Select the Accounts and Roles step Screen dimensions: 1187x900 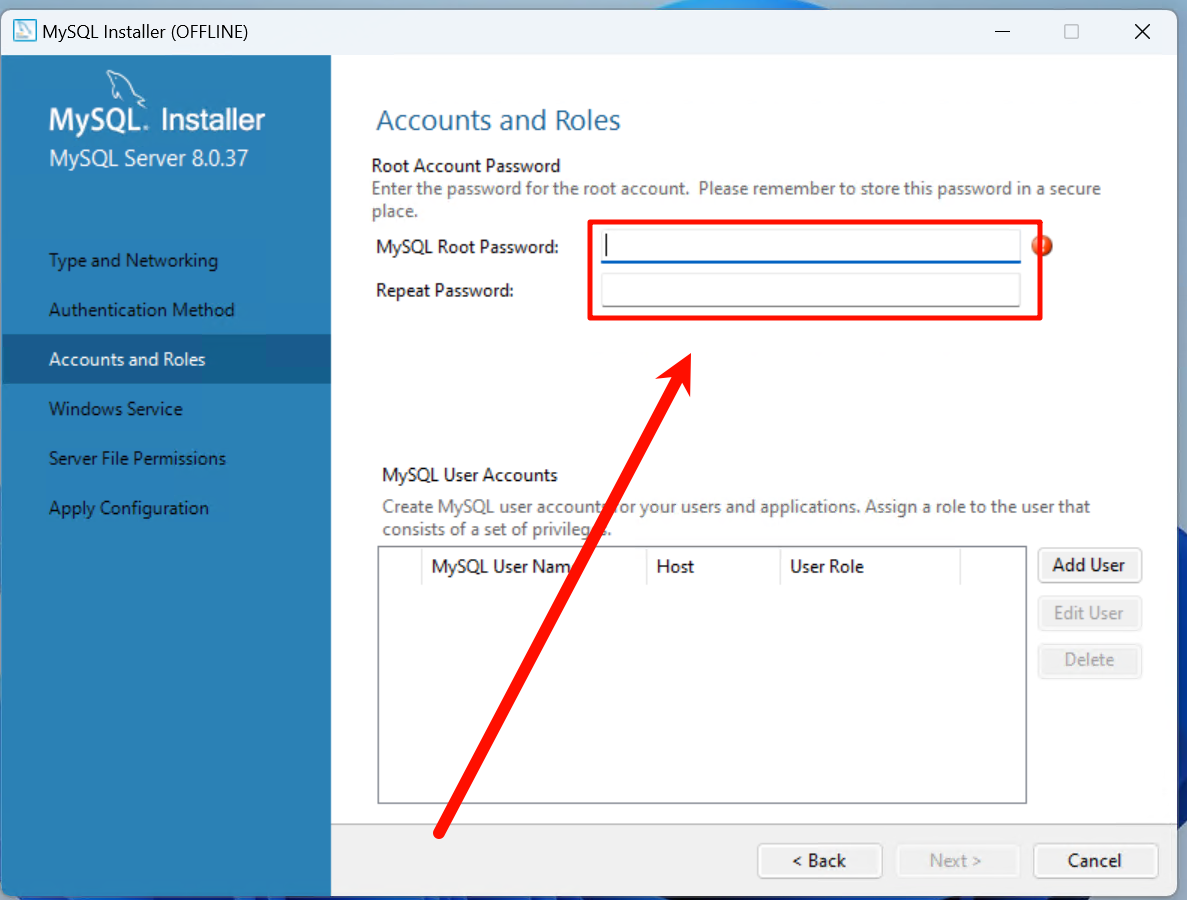point(166,359)
